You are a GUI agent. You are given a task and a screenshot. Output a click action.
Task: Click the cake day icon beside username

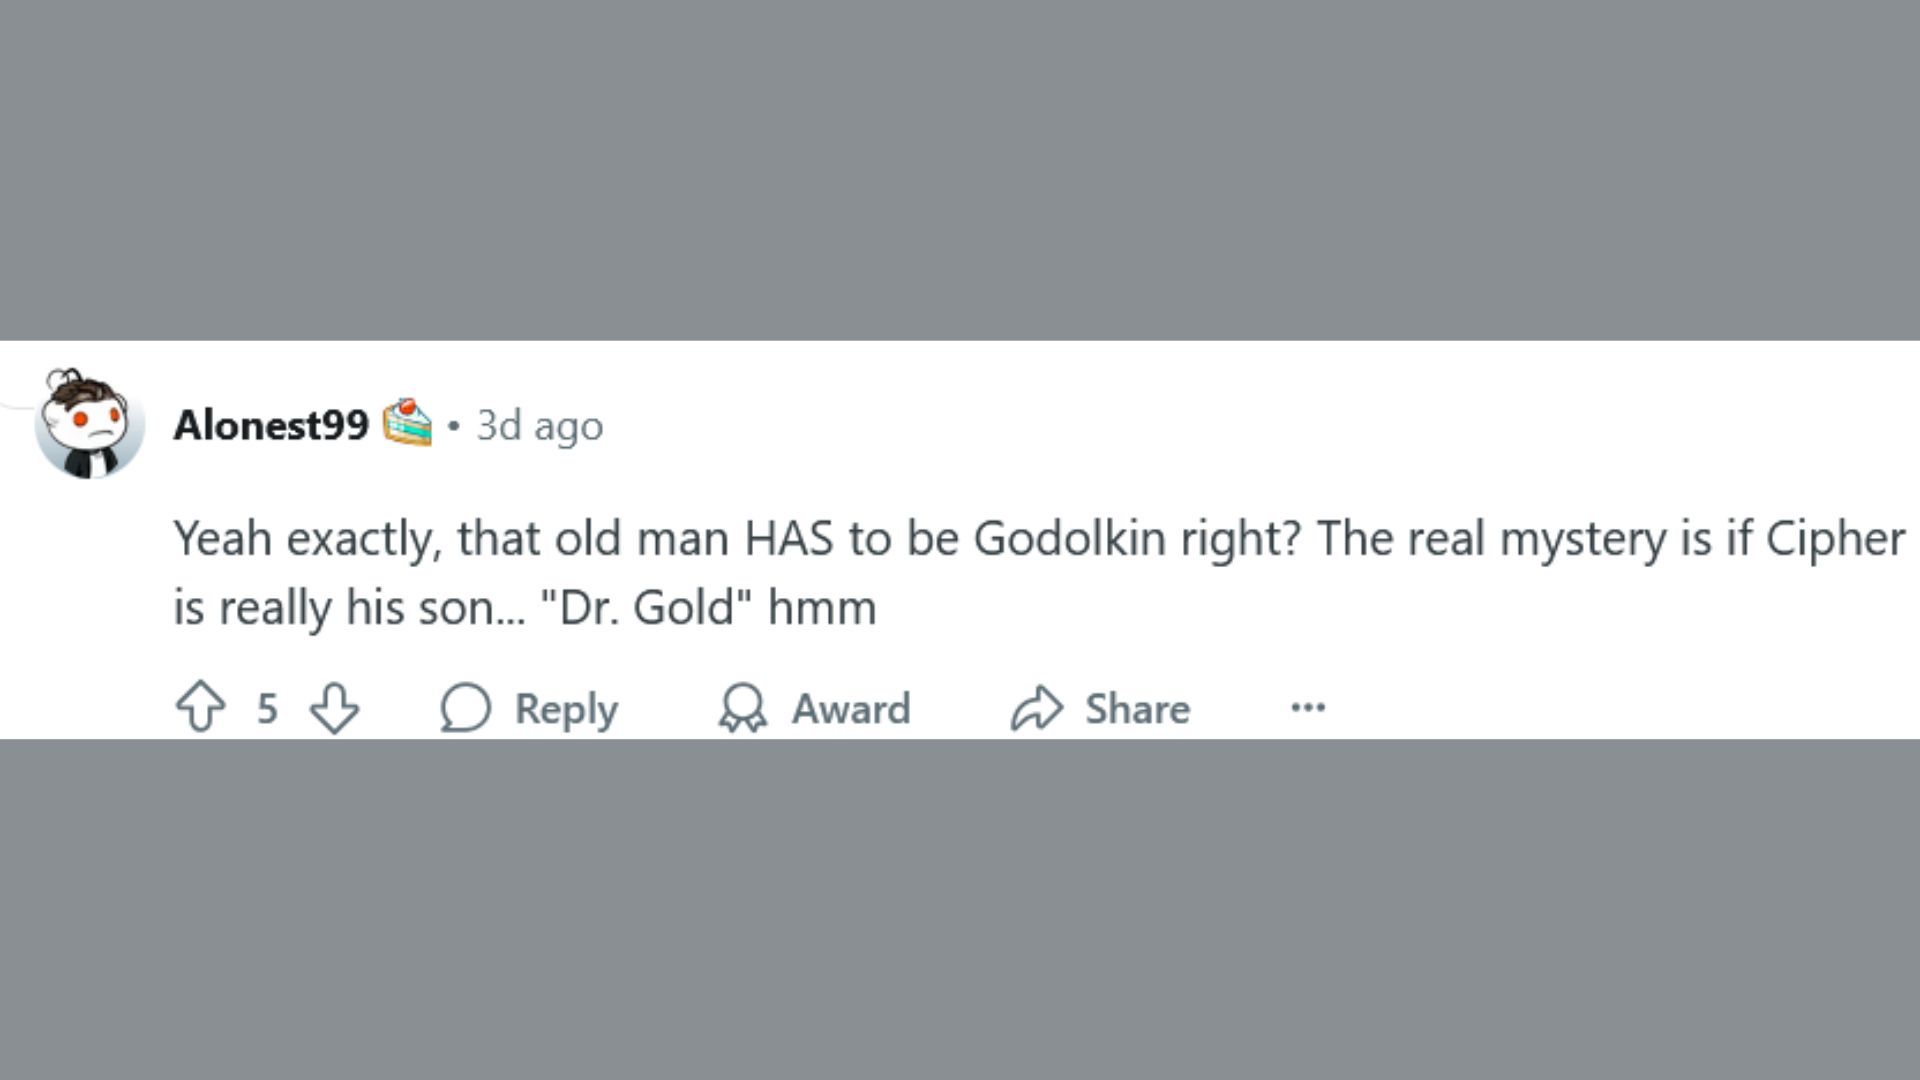[408, 423]
